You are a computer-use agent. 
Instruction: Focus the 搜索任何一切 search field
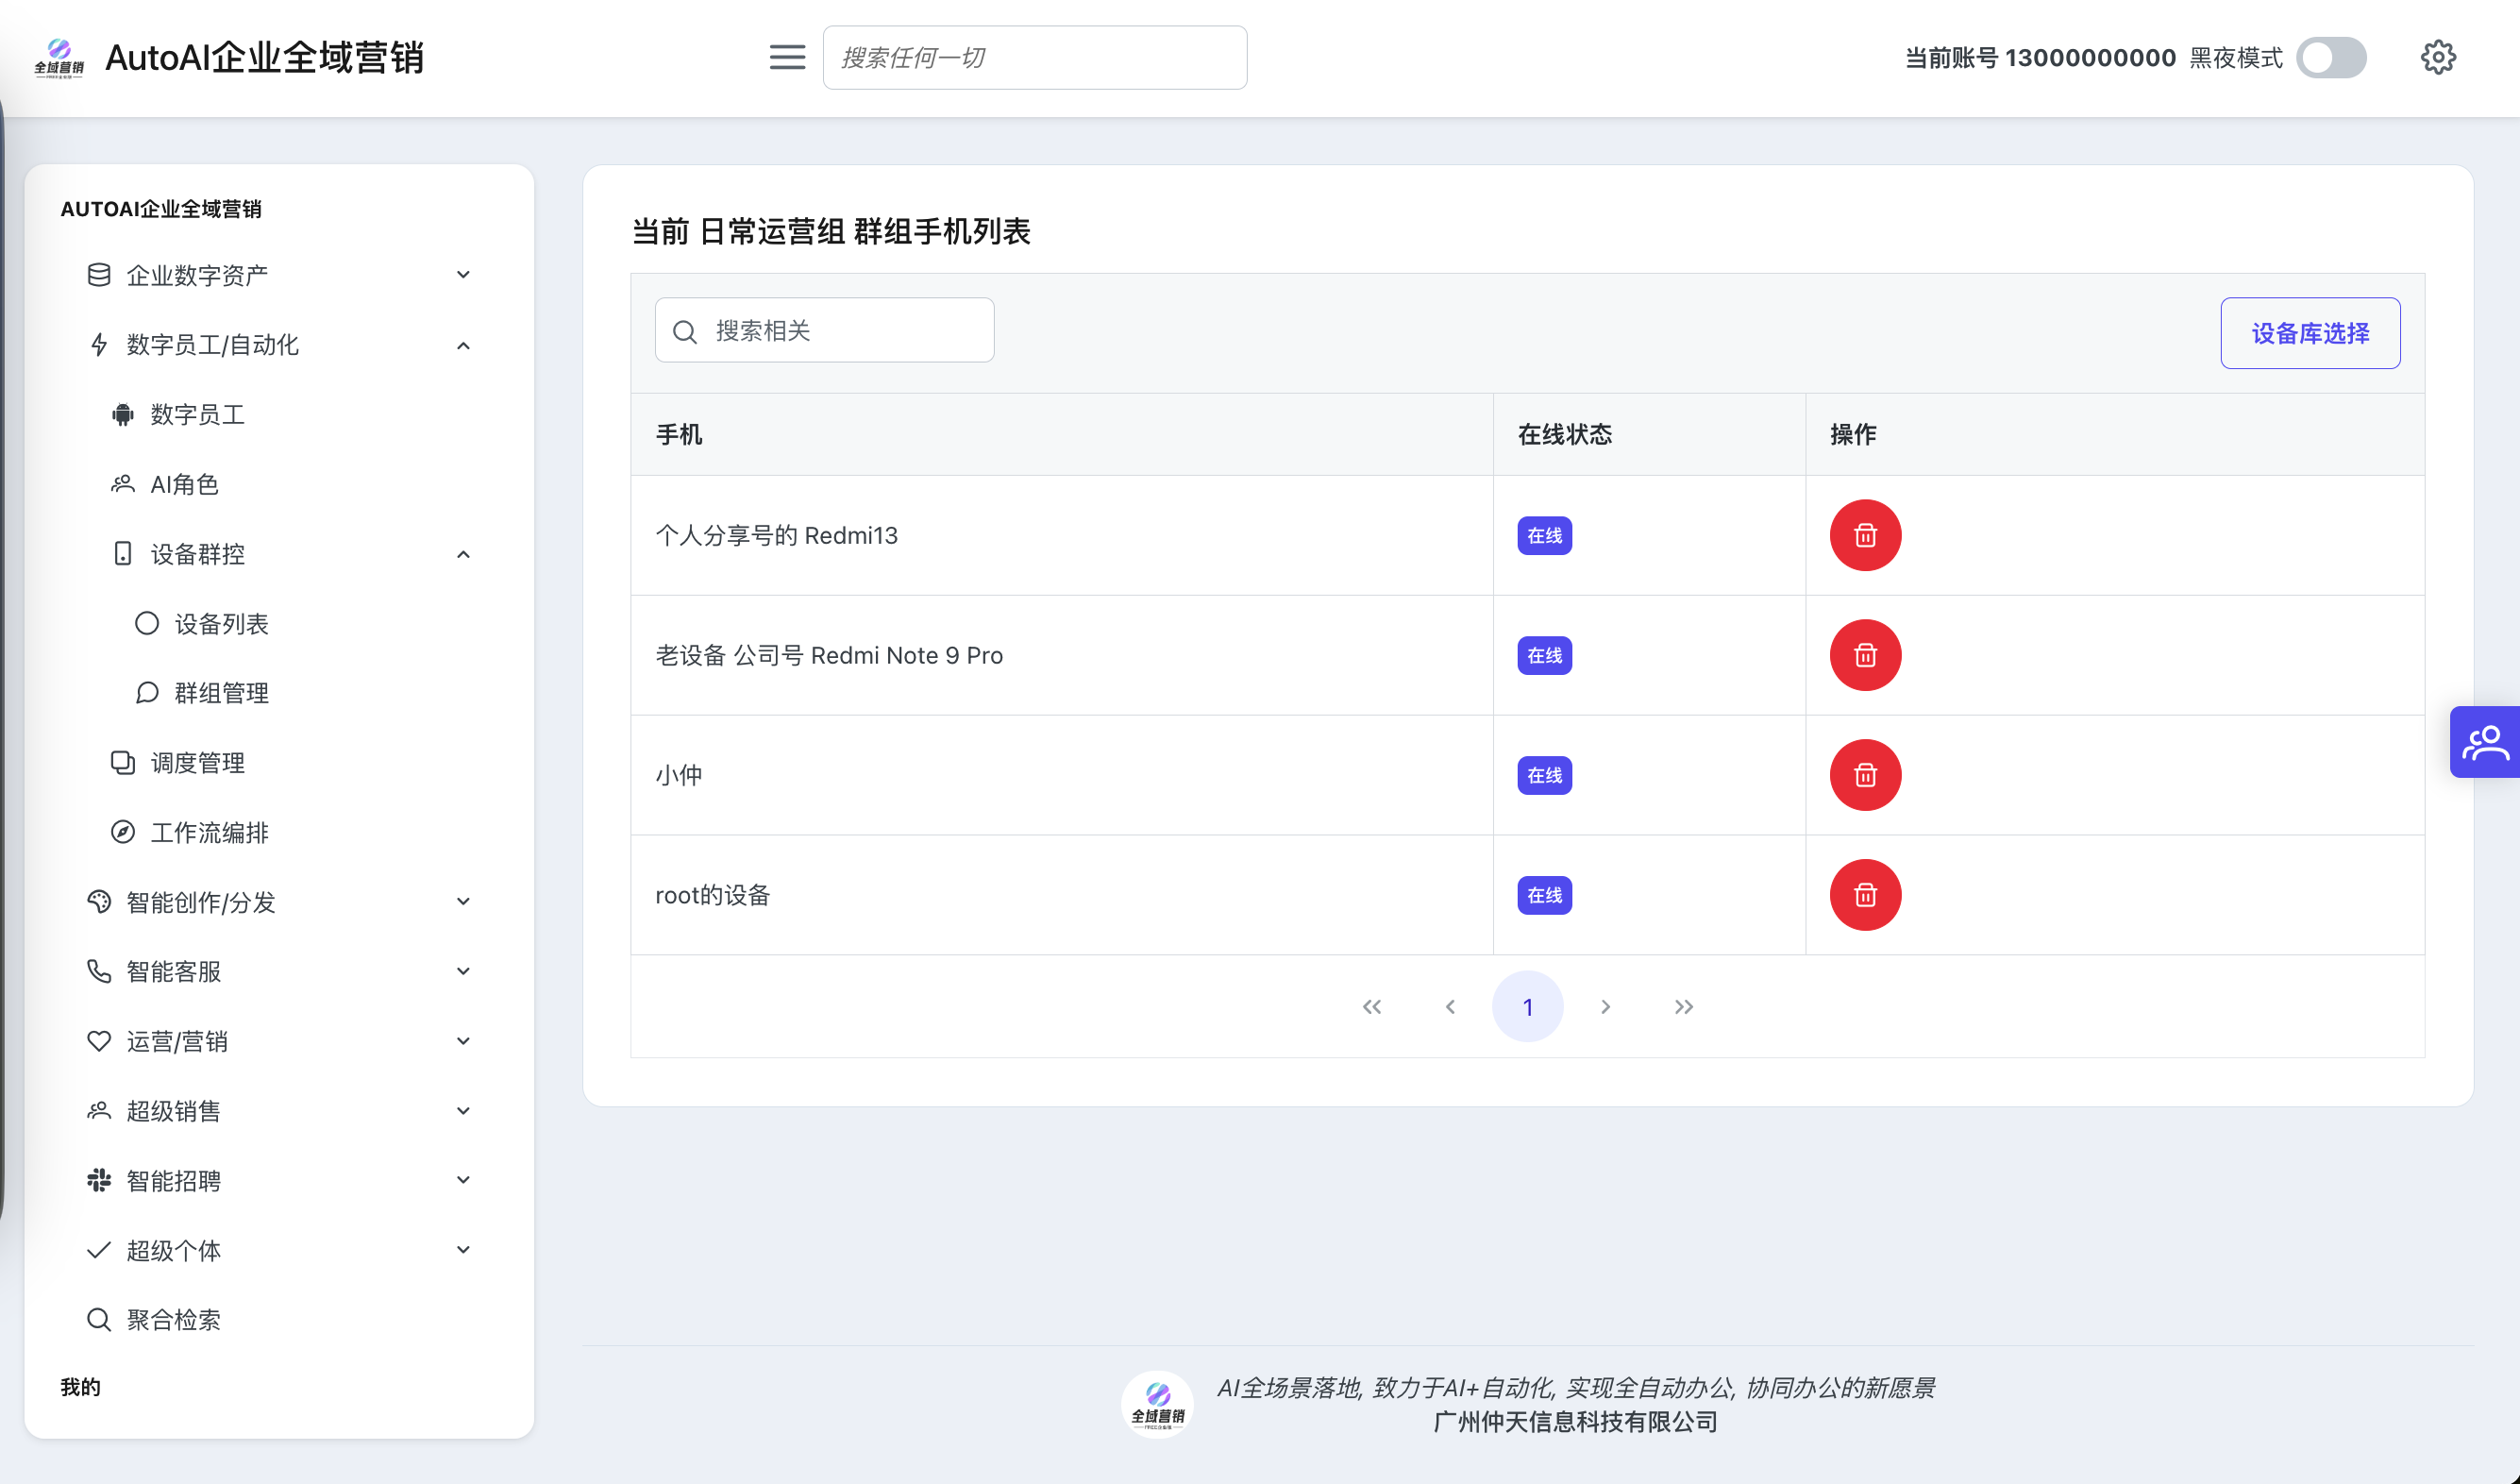pyautogui.click(x=1034, y=57)
